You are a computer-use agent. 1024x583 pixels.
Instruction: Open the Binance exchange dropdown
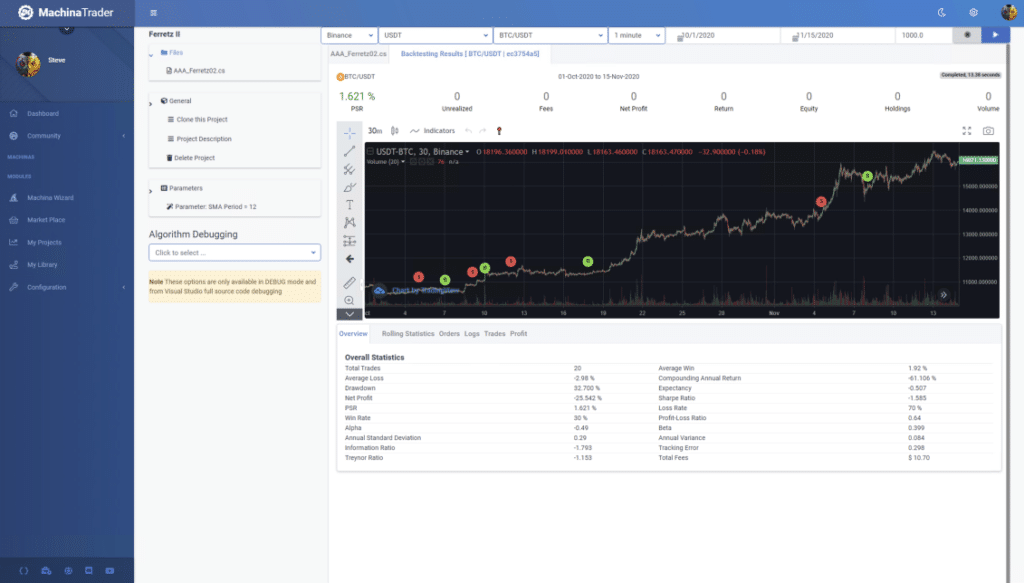pos(349,35)
